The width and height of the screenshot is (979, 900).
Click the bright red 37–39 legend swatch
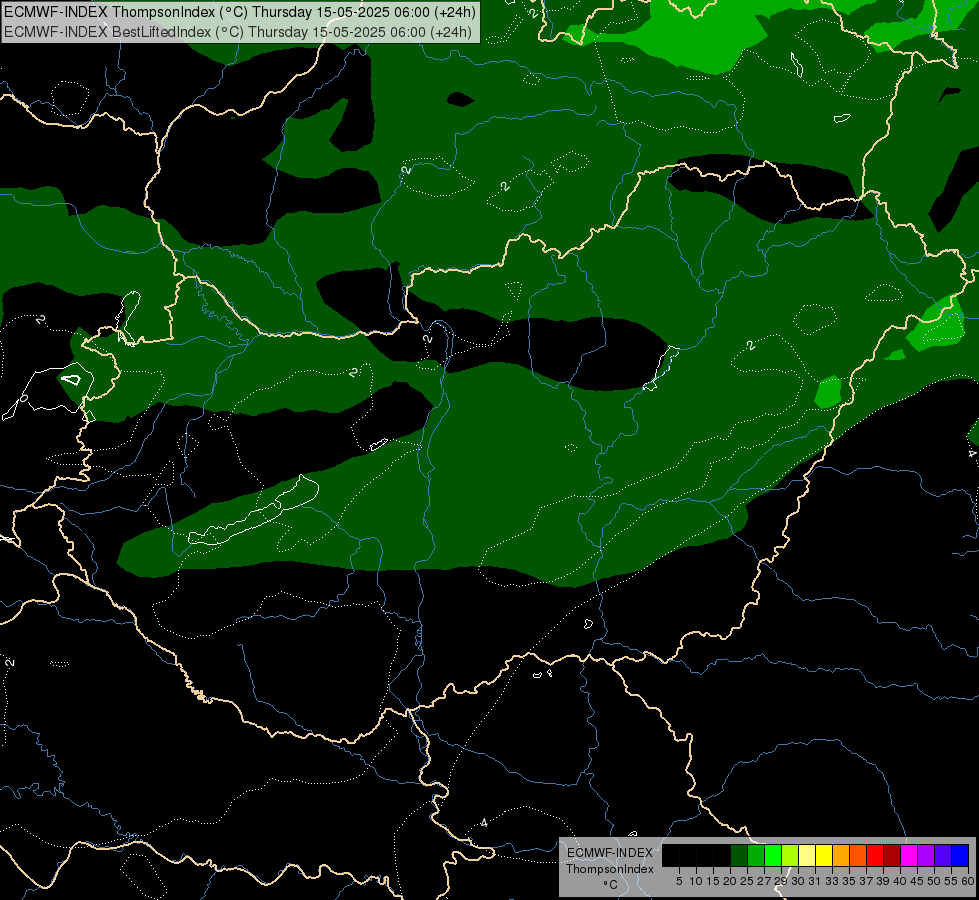(x=875, y=855)
